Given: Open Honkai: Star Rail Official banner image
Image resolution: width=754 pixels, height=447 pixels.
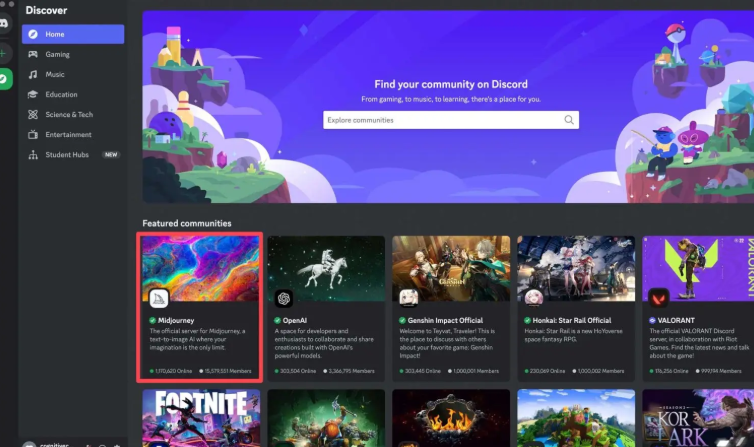Looking at the screenshot, I should pos(576,268).
